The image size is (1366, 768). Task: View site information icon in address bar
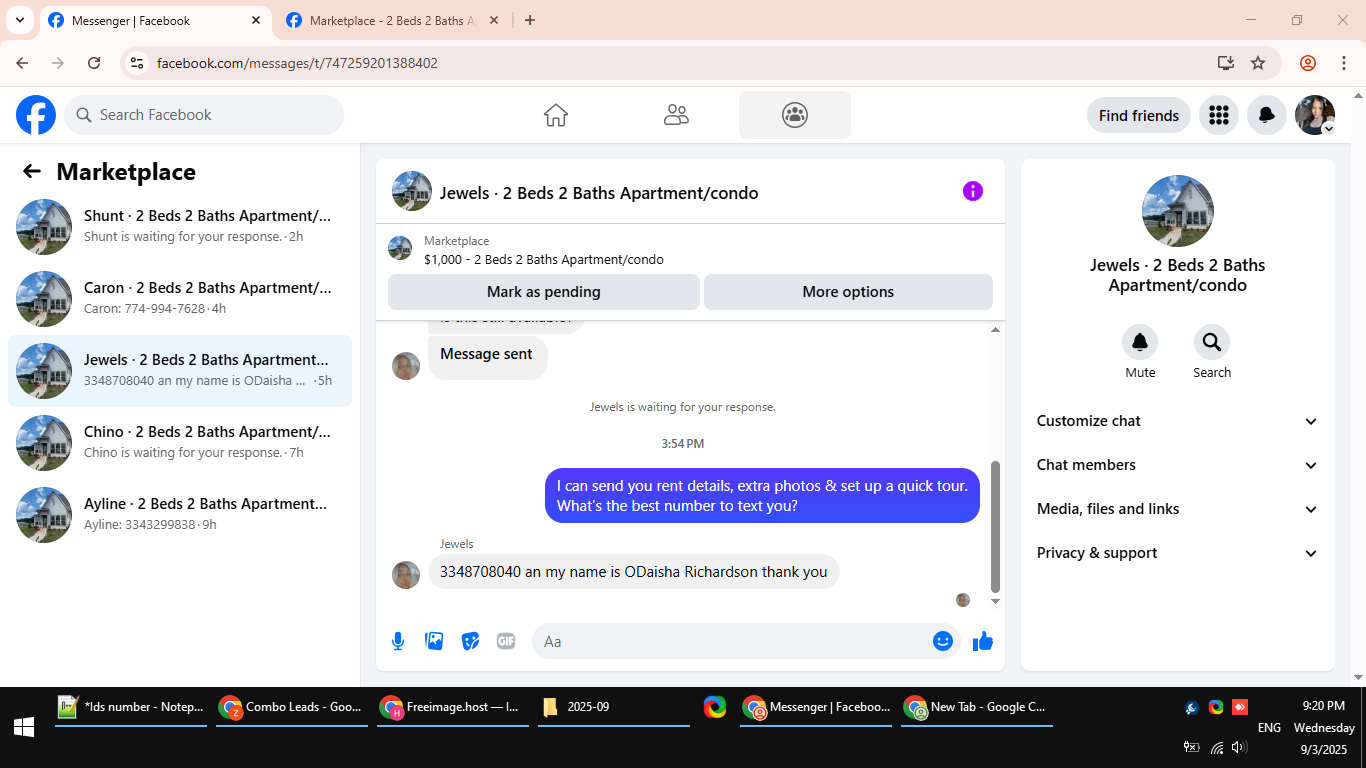point(138,63)
